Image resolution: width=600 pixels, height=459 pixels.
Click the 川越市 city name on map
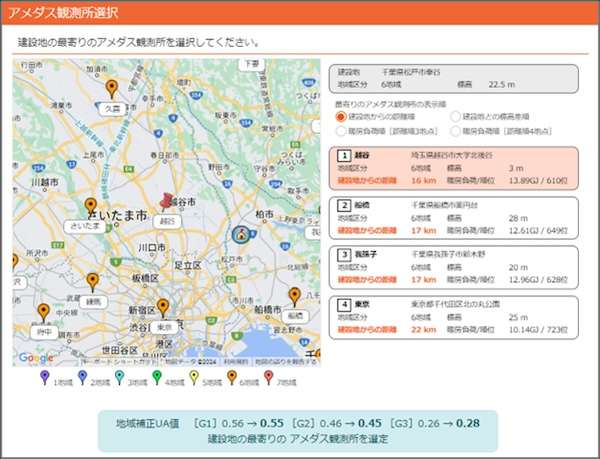45,182
